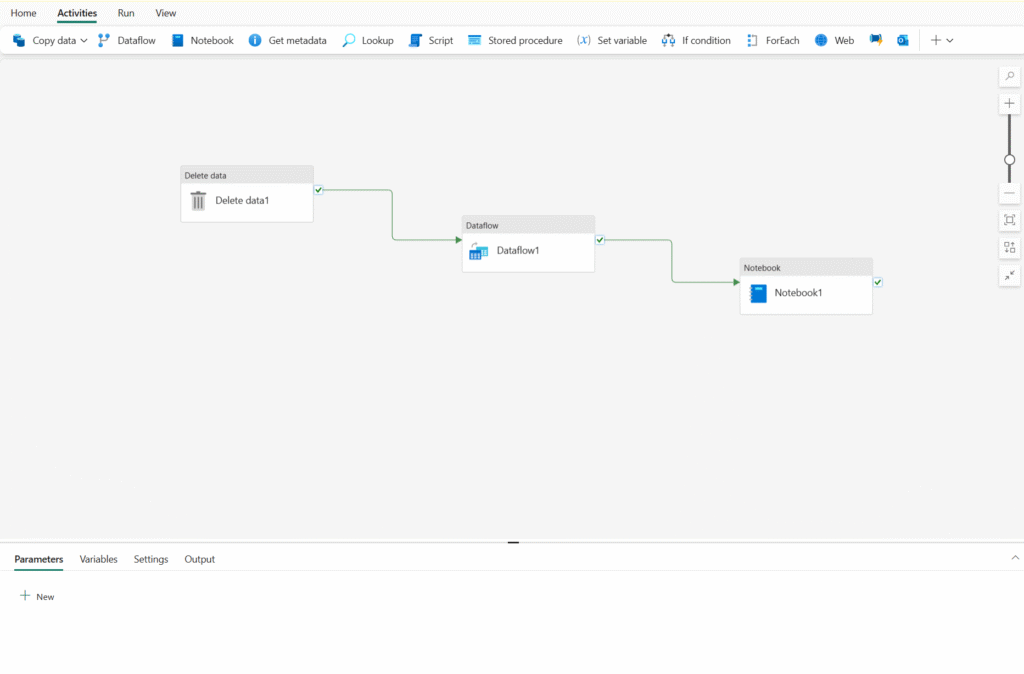
Task: Click the Notebook node header label
Action: click(x=762, y=268)
